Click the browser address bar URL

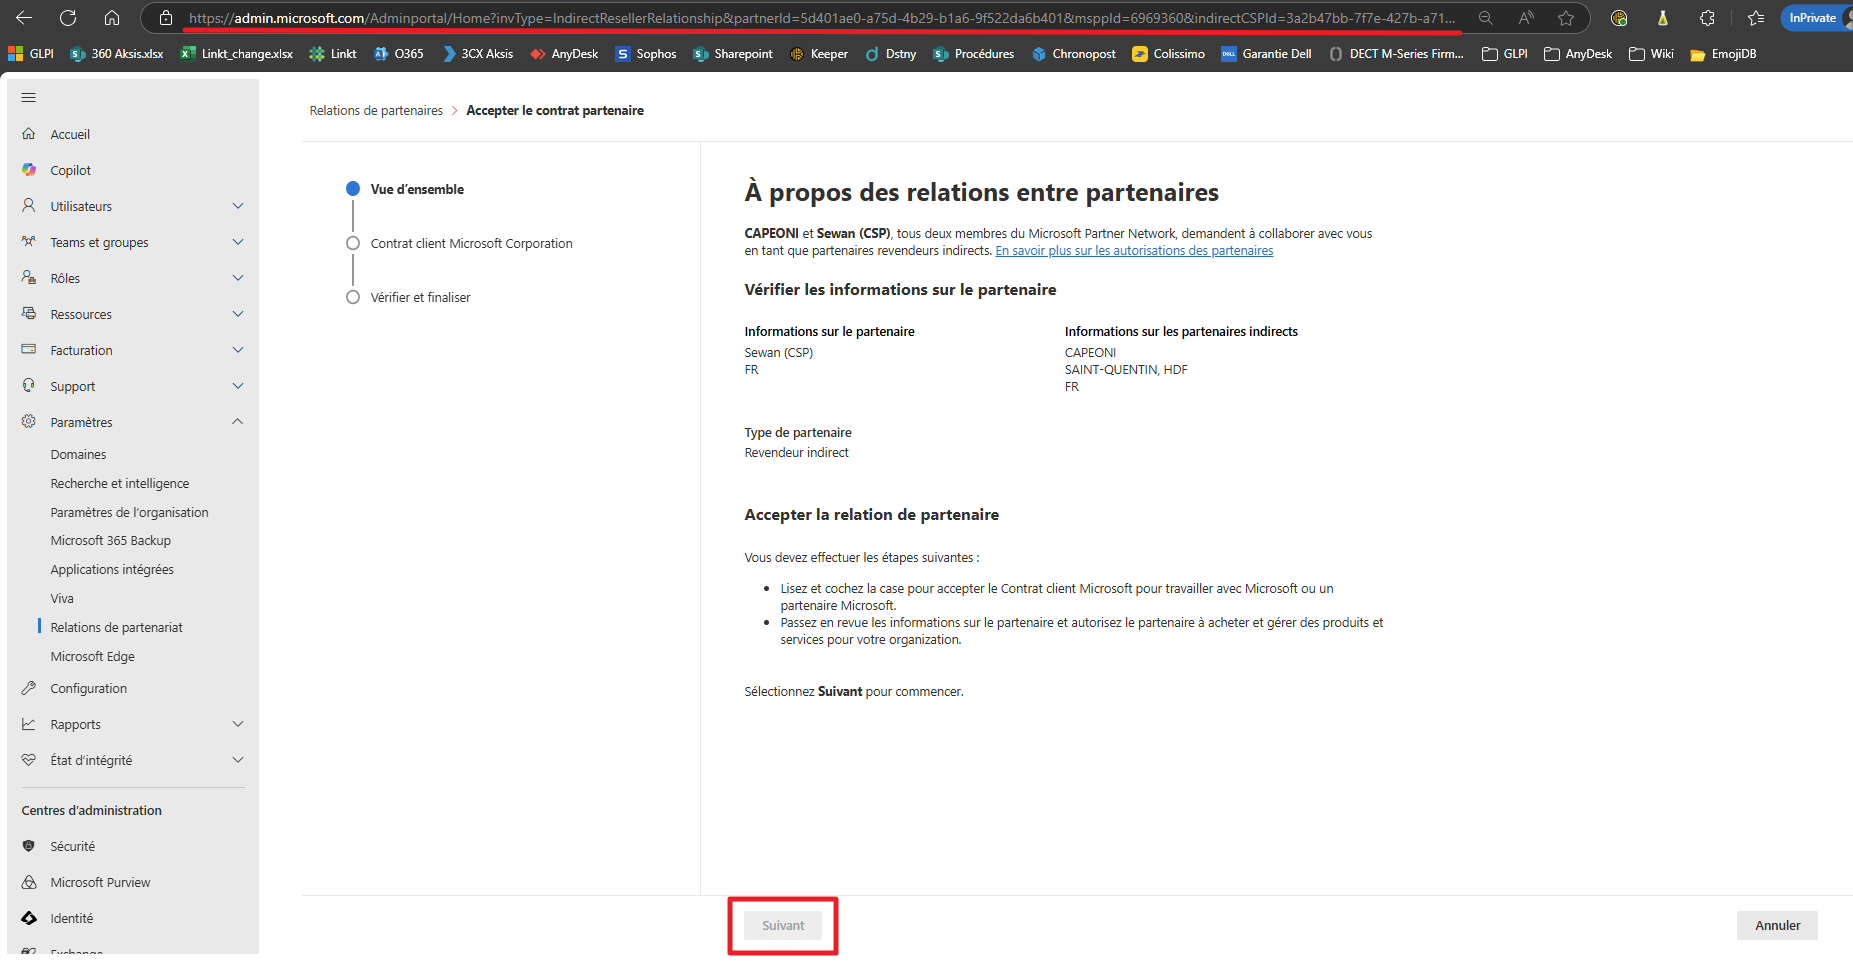[x=822, y=18]
